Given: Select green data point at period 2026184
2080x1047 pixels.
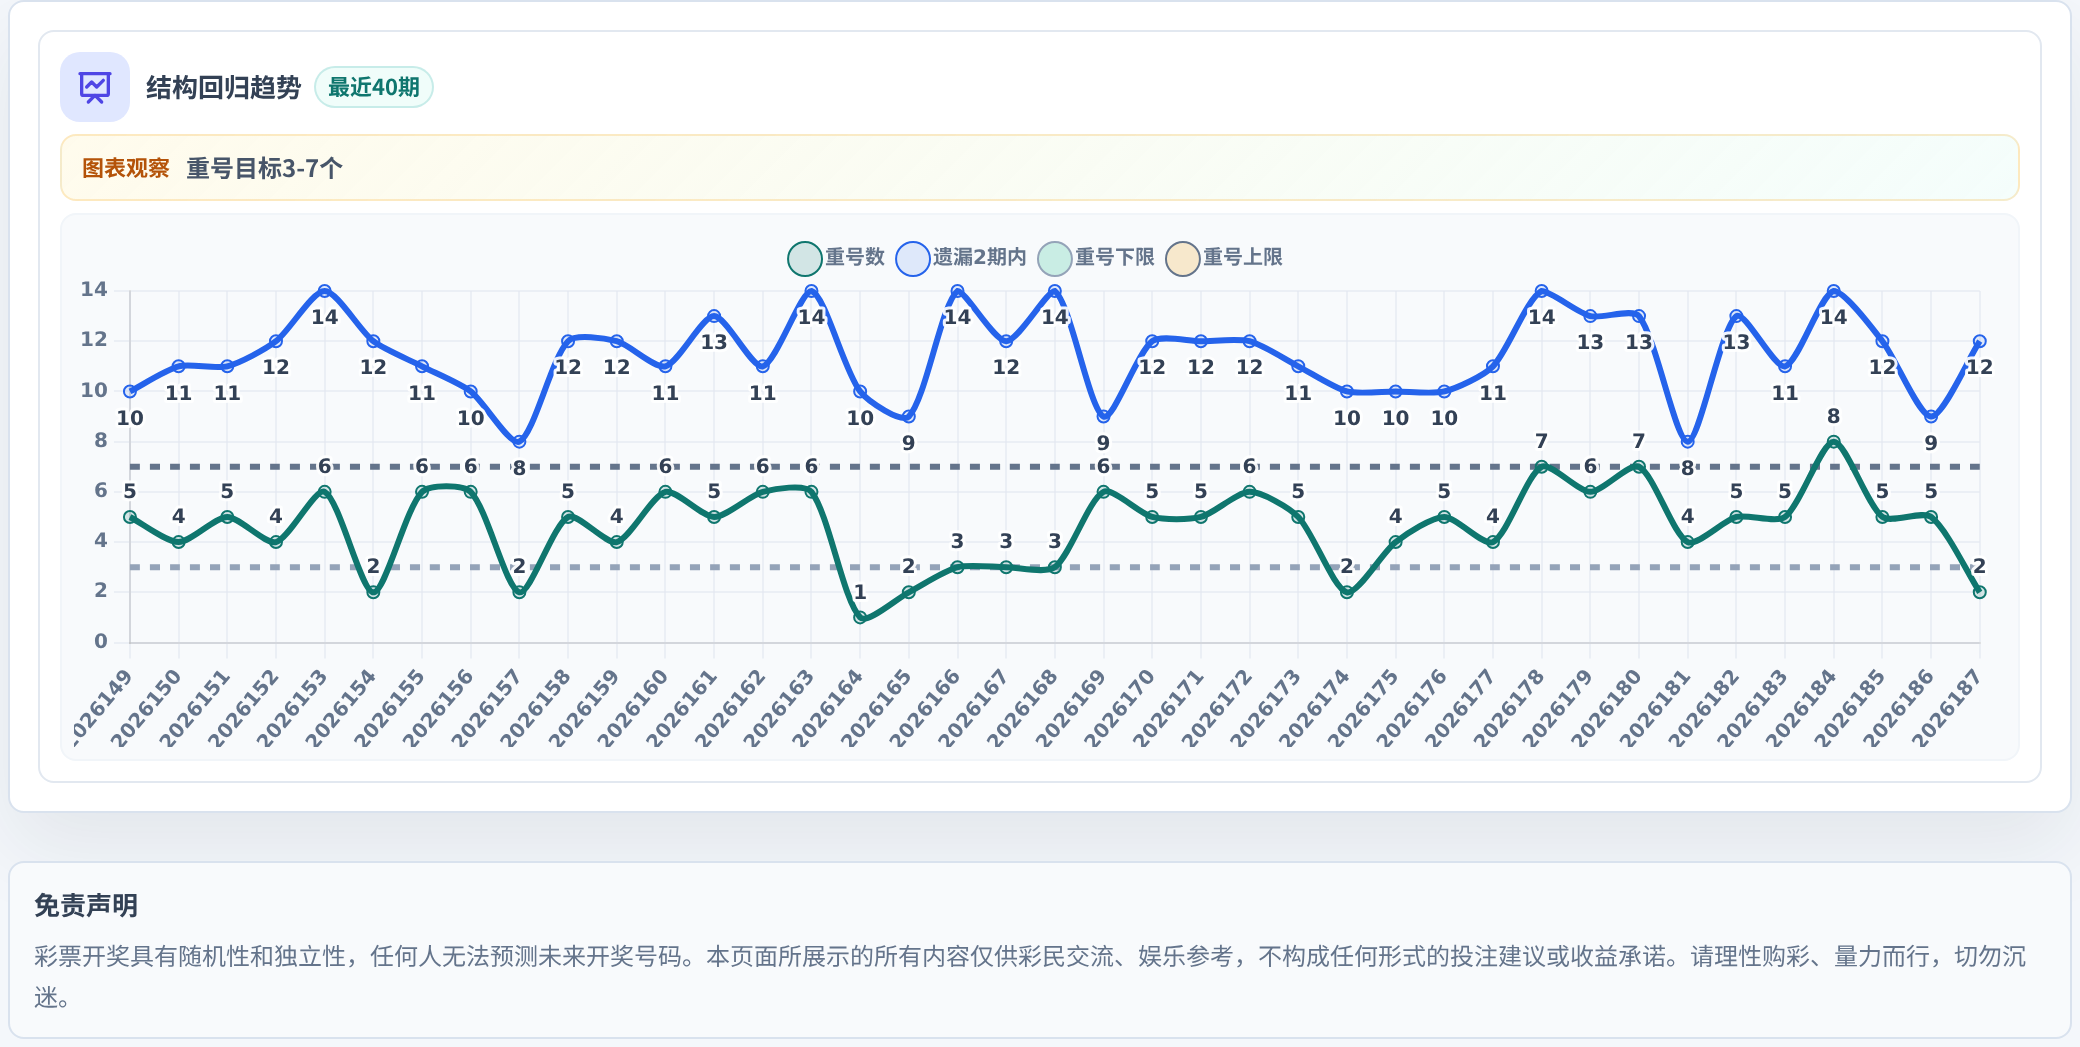Looking at the screenshot, I should point(1833,442).
